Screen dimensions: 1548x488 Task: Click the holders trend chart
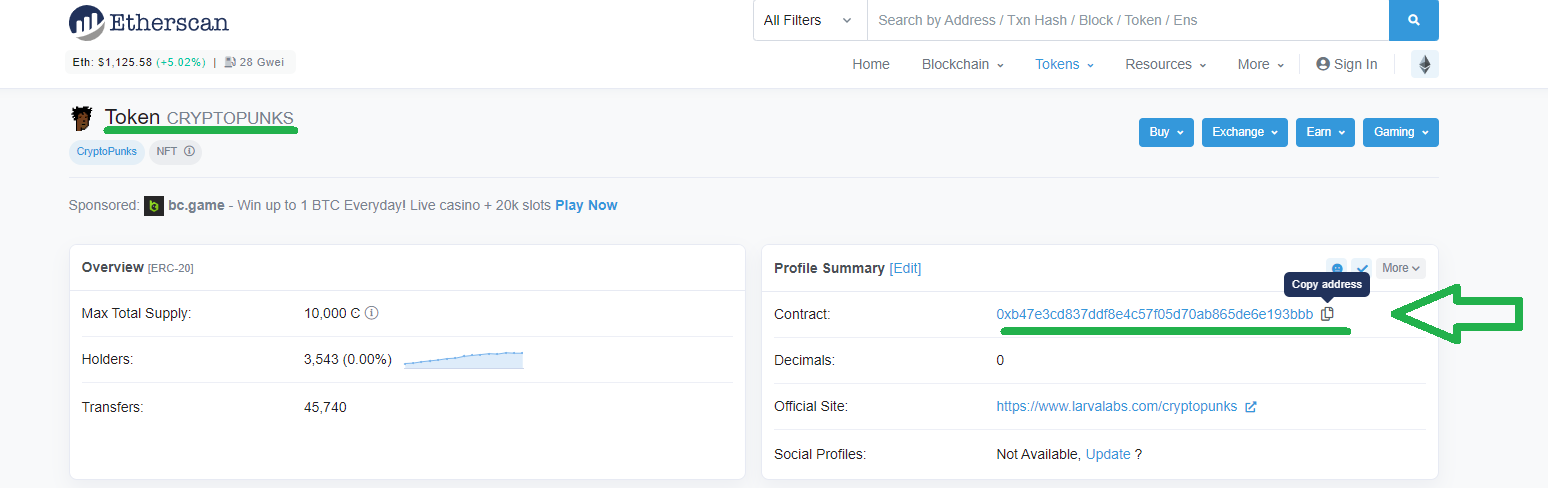(463, 360)
